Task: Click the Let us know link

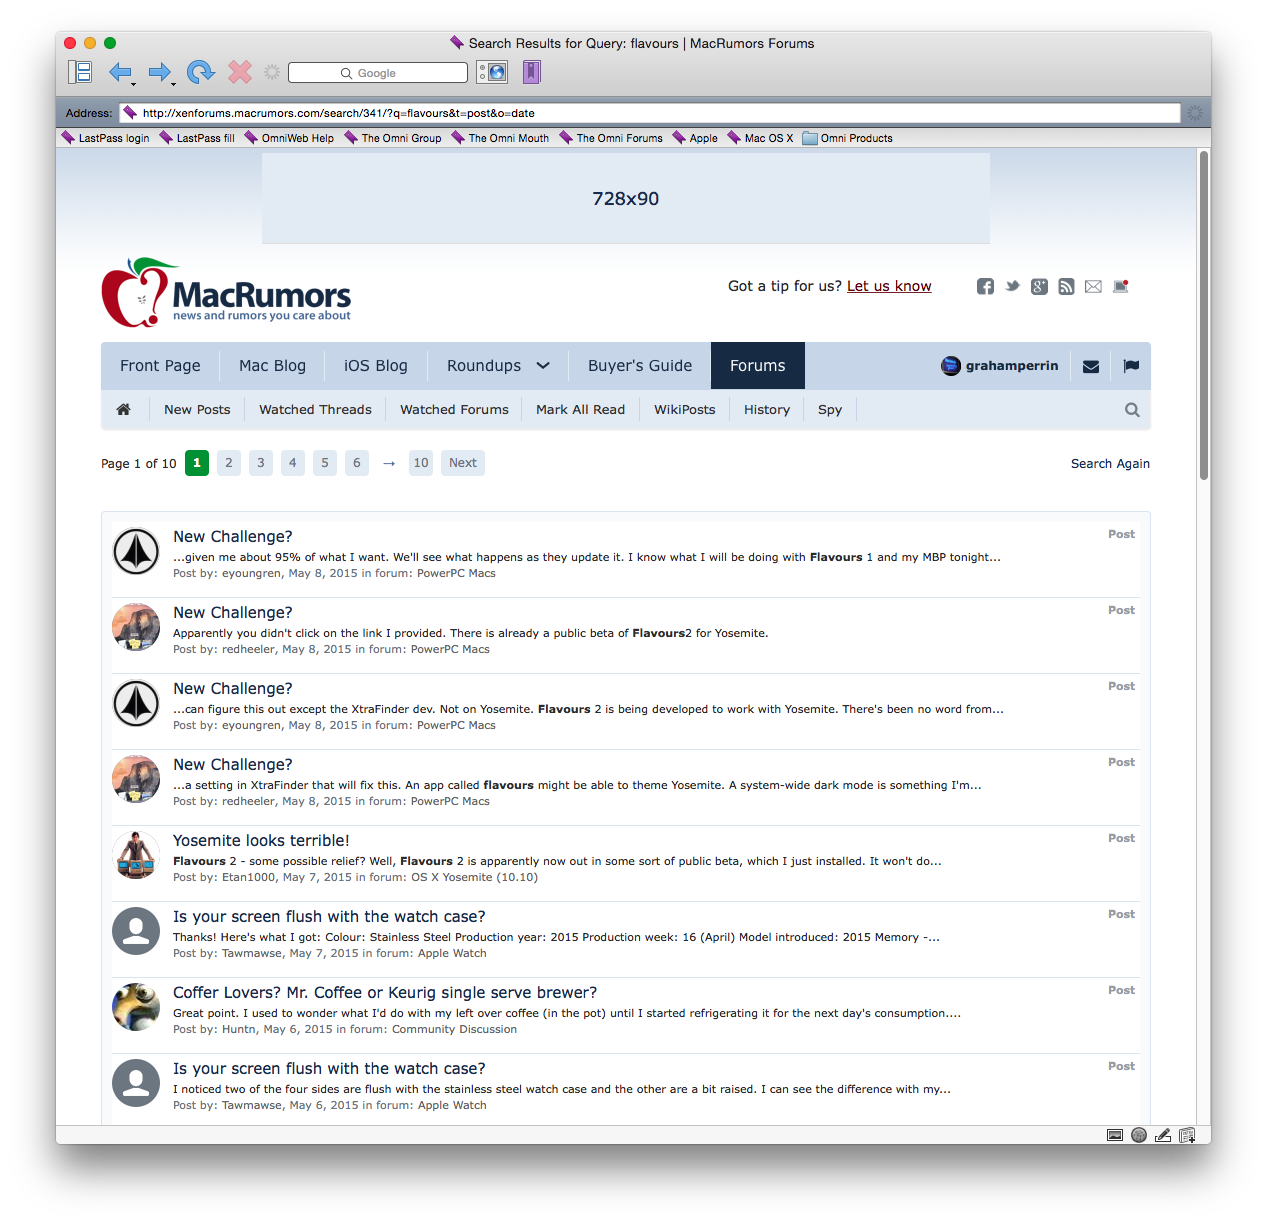Action: click(889, 287)
